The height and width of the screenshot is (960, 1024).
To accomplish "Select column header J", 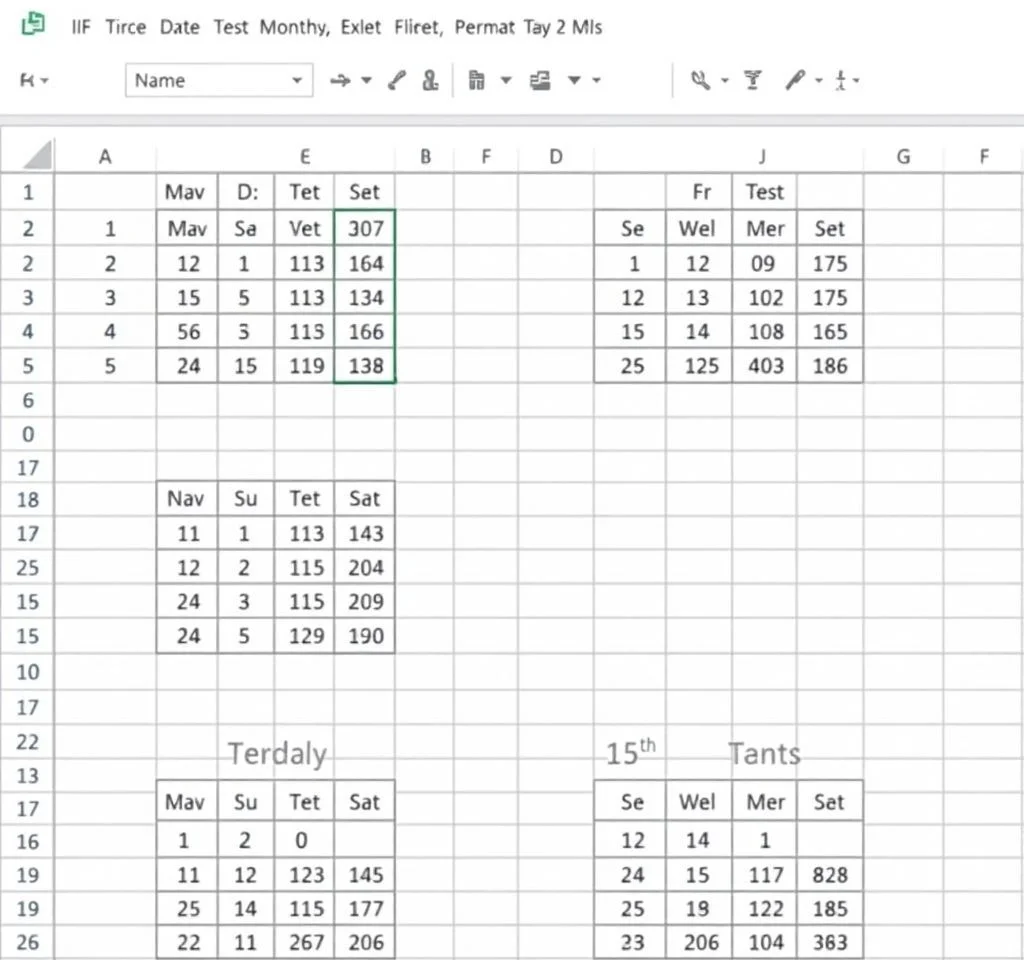I will coord(762,156).
